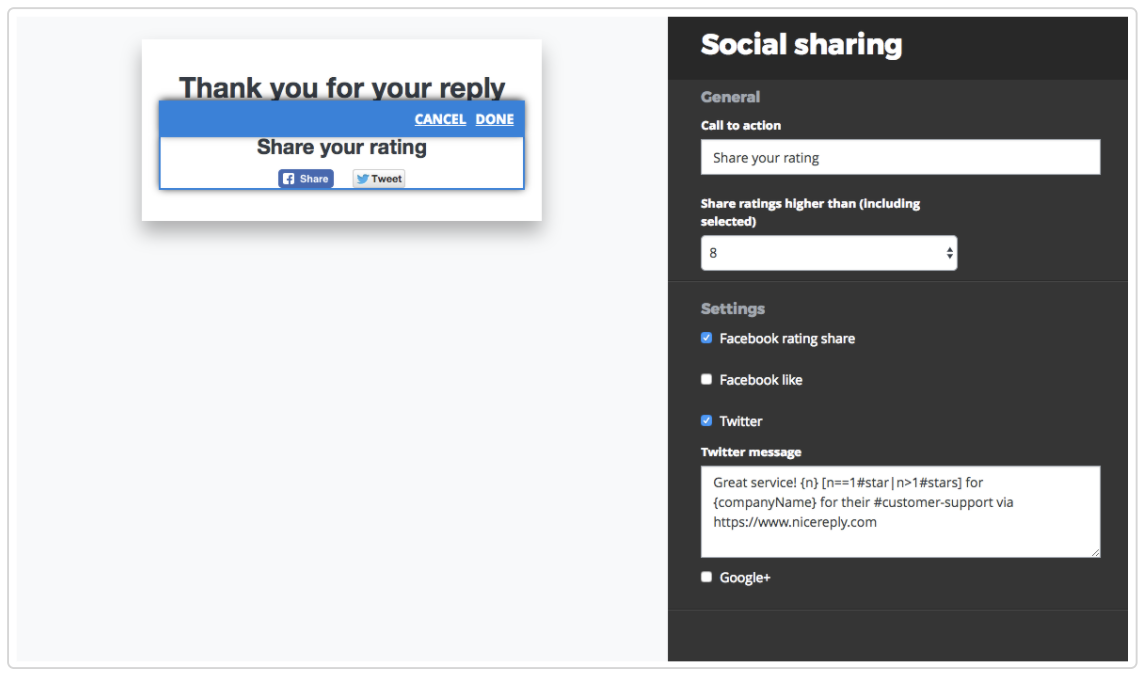Click the Settings section header
The width and height of the screenshot is (1144, 679).
733,309
